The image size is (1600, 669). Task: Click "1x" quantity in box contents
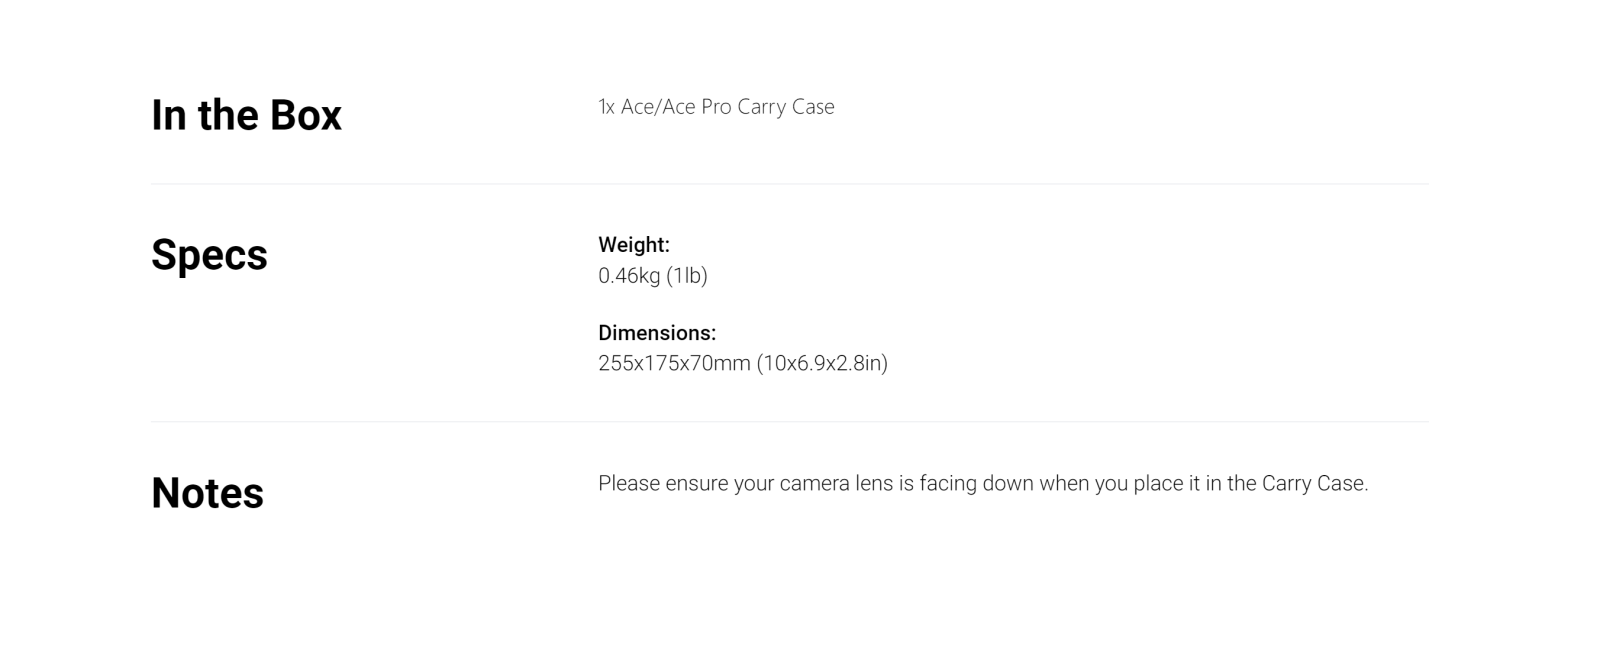[x=607, y=107]
